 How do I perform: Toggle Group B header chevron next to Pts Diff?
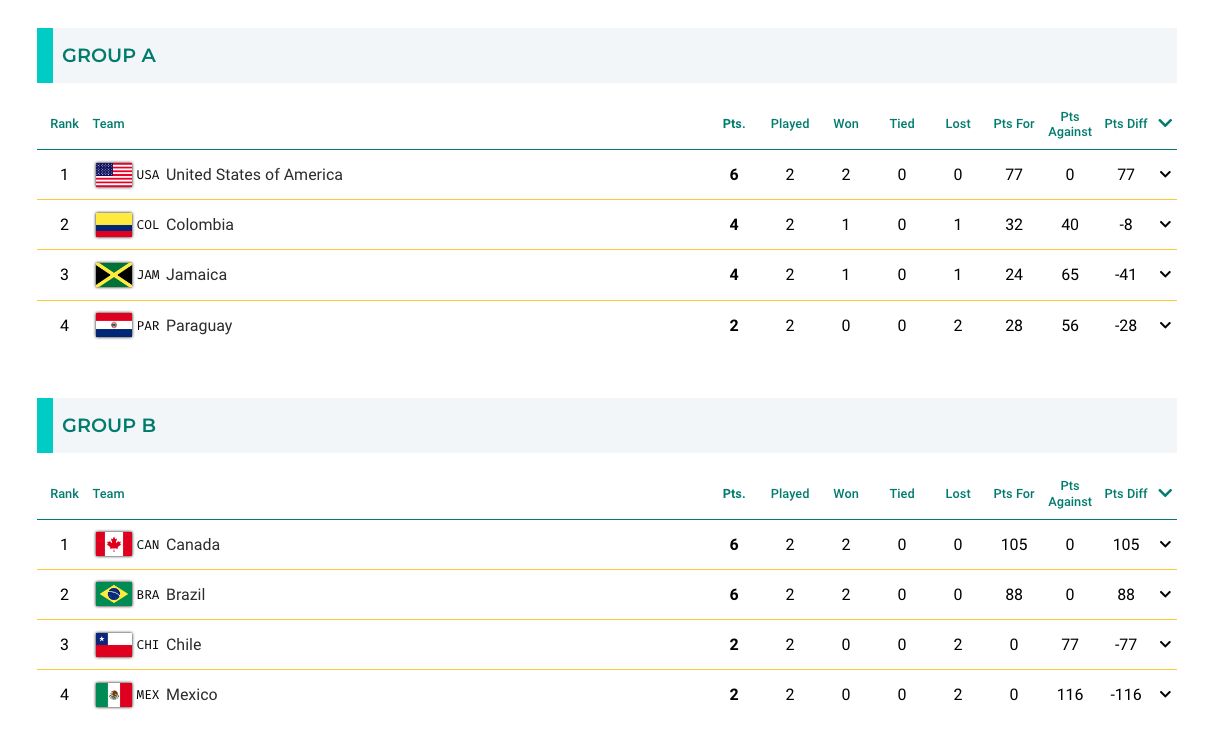pyautogui.click(x=1165, y=493)
